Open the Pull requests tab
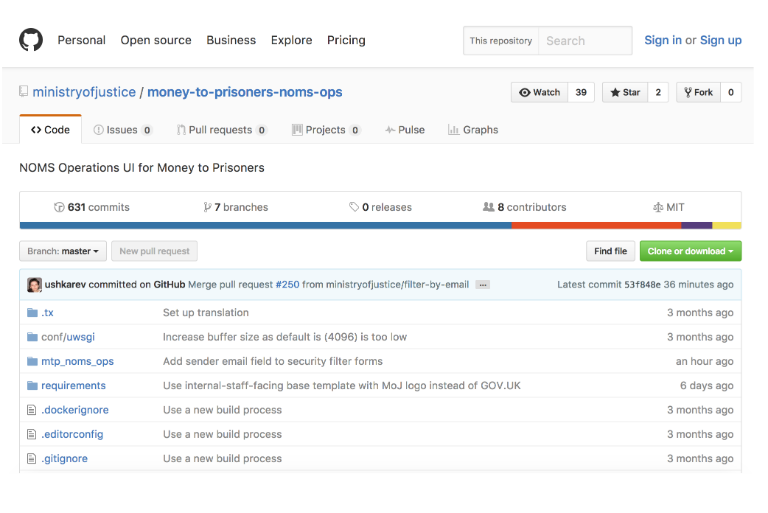The width and height of the screenshot is (768, 513). (x=221, y=130)
